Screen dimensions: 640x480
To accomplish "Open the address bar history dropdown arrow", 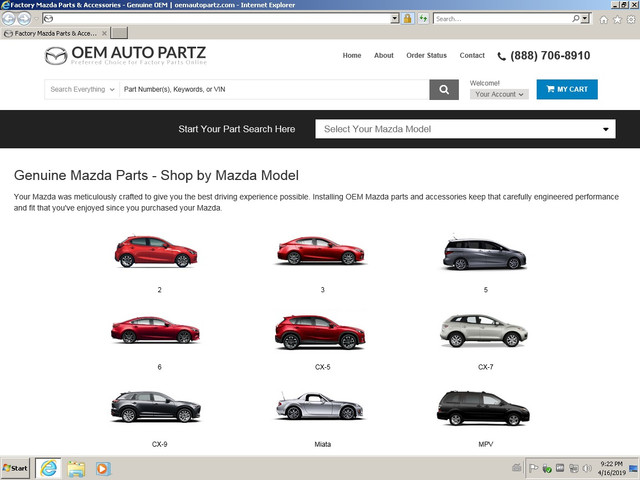I will [x=394, y=18].
